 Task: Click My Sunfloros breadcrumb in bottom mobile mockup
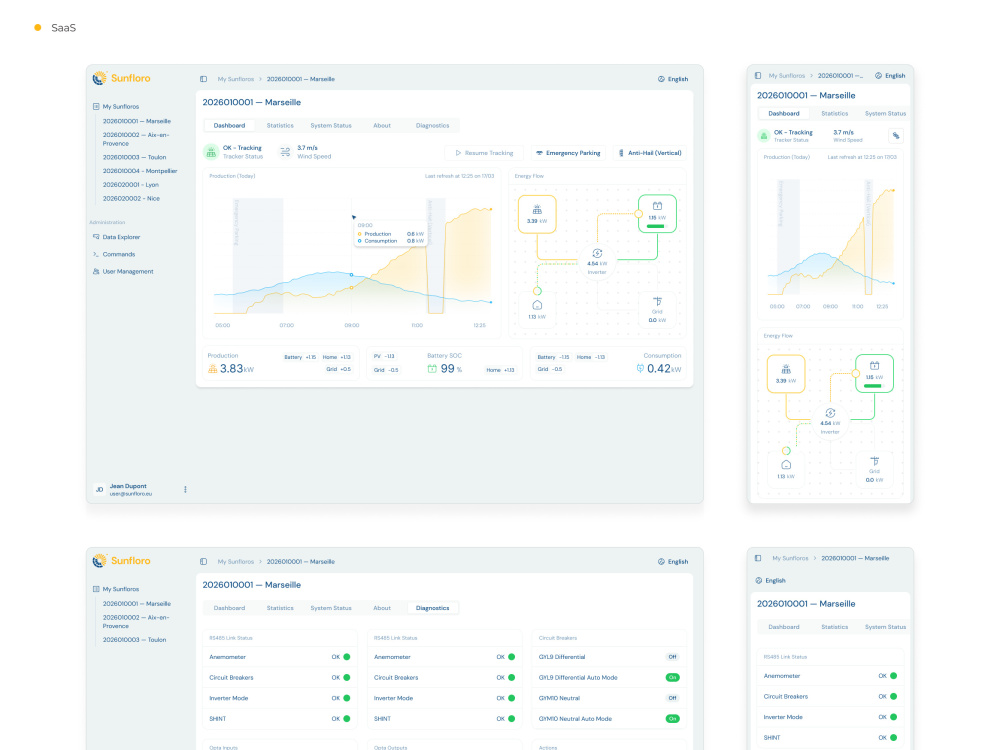pyautogui.click(x=790, y=558)
